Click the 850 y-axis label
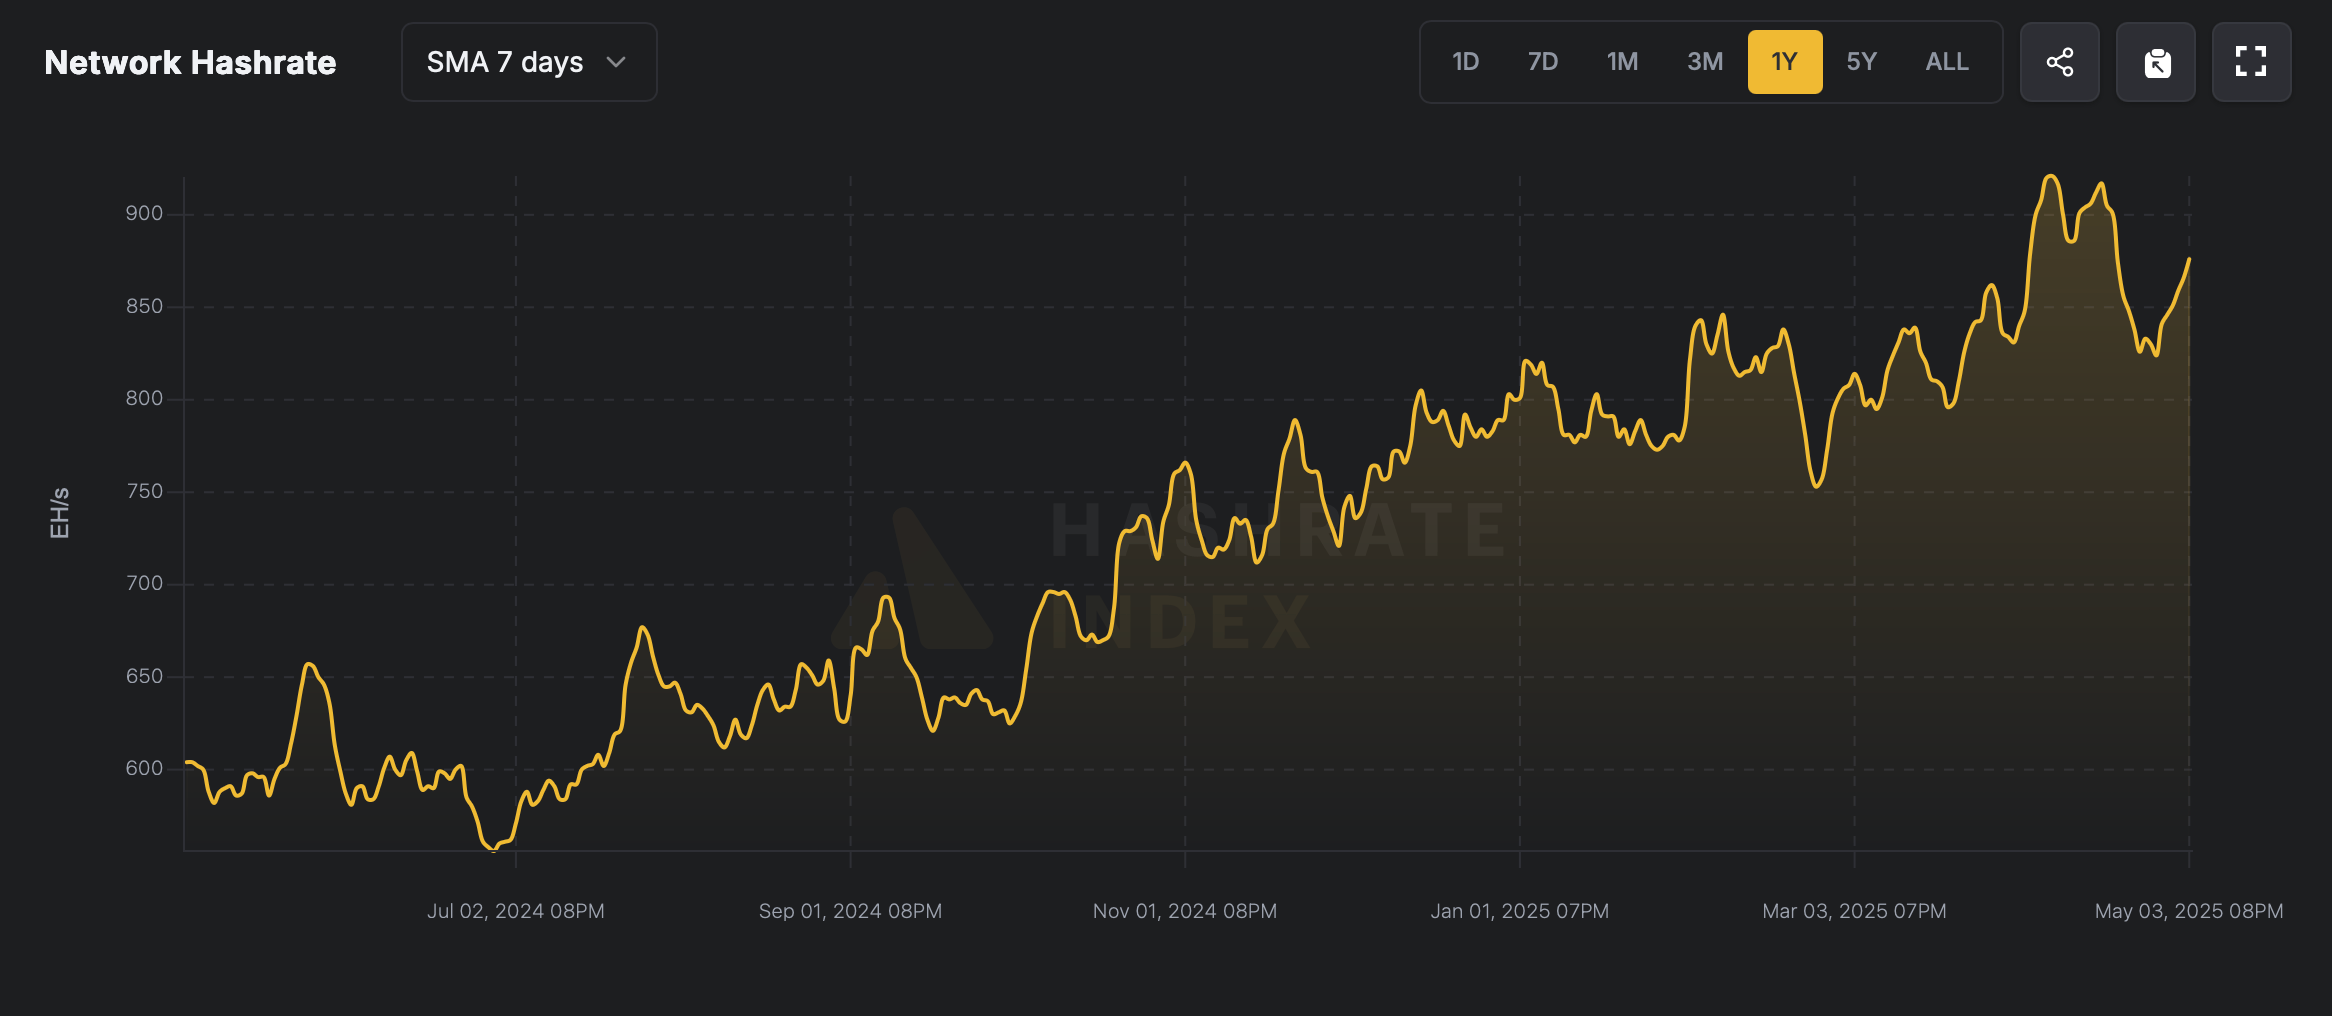Viewport: 2332px width, 1016px height. click(x=144, y=306)
